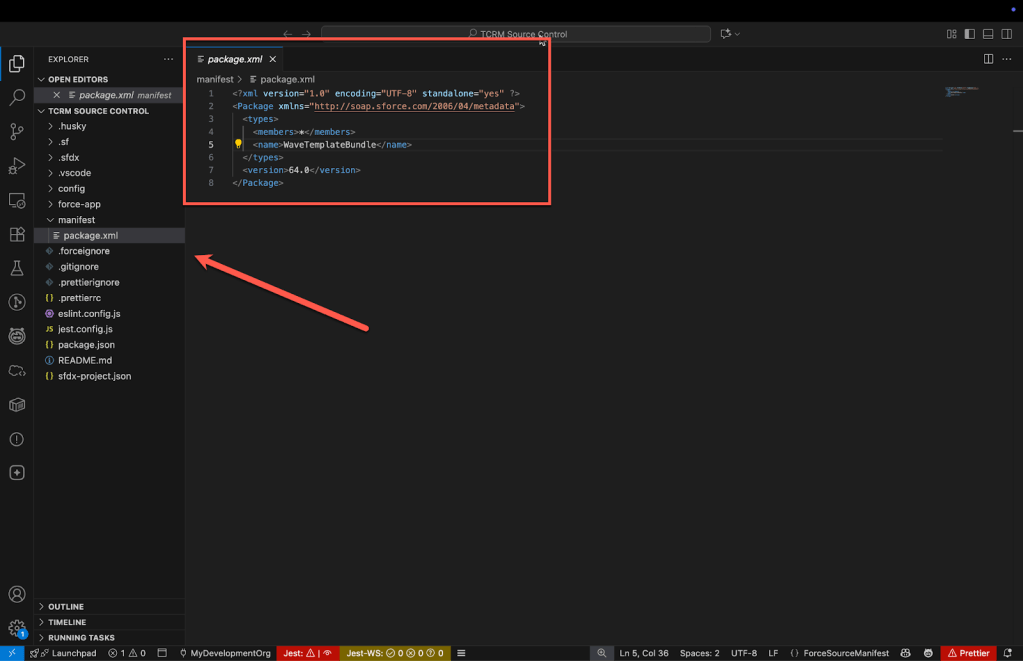This screenshot has width=1023, height=661.
Task: Open the Extensions view icon
Action: tap(16, 235)
